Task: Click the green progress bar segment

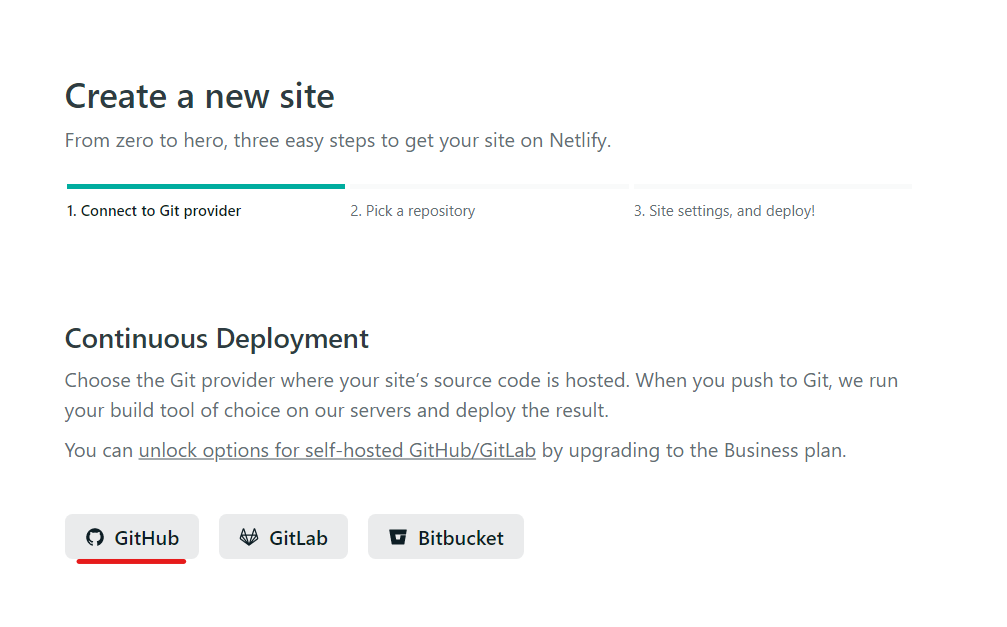Action: click(x=206, y=186)
